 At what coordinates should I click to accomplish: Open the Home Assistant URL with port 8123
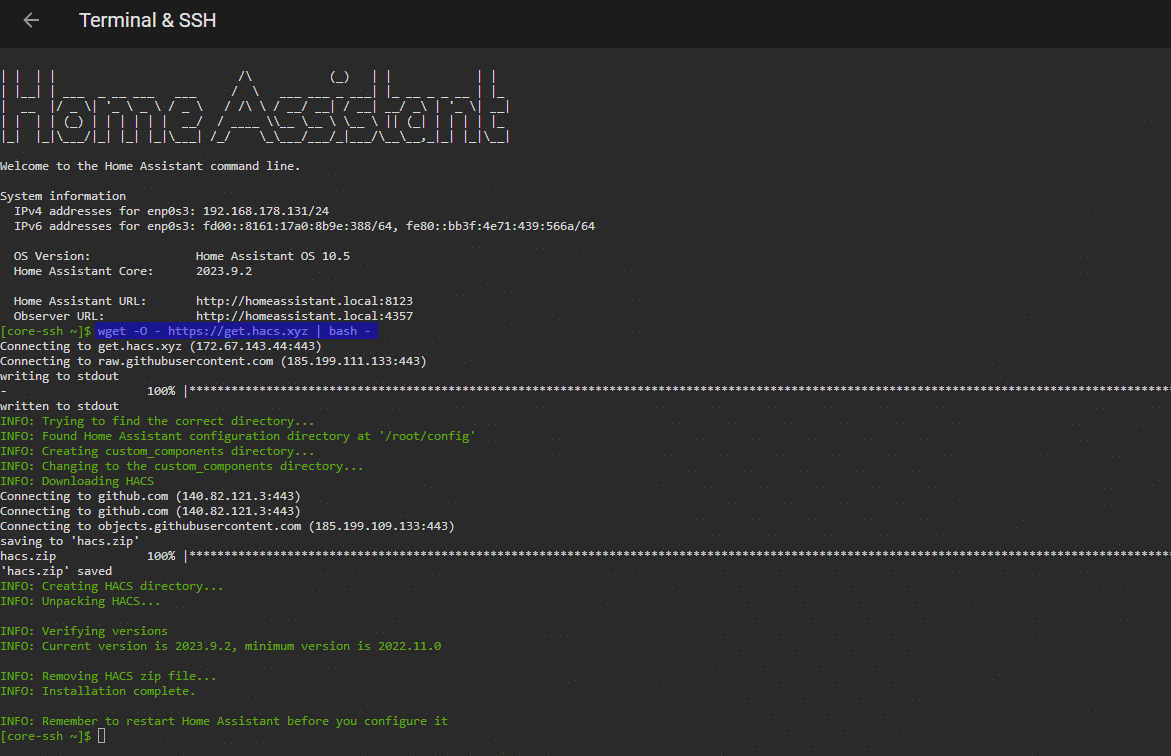tap(304, 301)
